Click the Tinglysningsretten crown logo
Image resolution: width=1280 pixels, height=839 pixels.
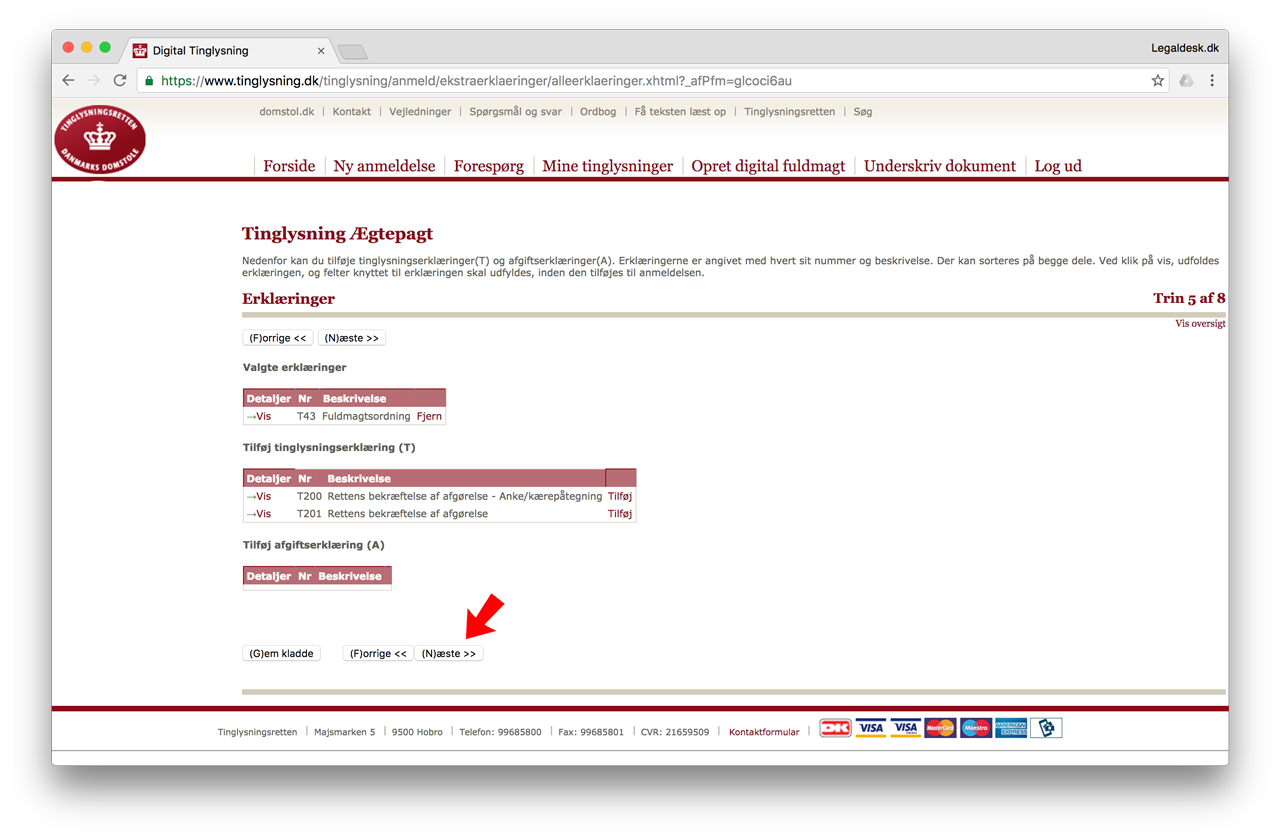click(100, 139)
